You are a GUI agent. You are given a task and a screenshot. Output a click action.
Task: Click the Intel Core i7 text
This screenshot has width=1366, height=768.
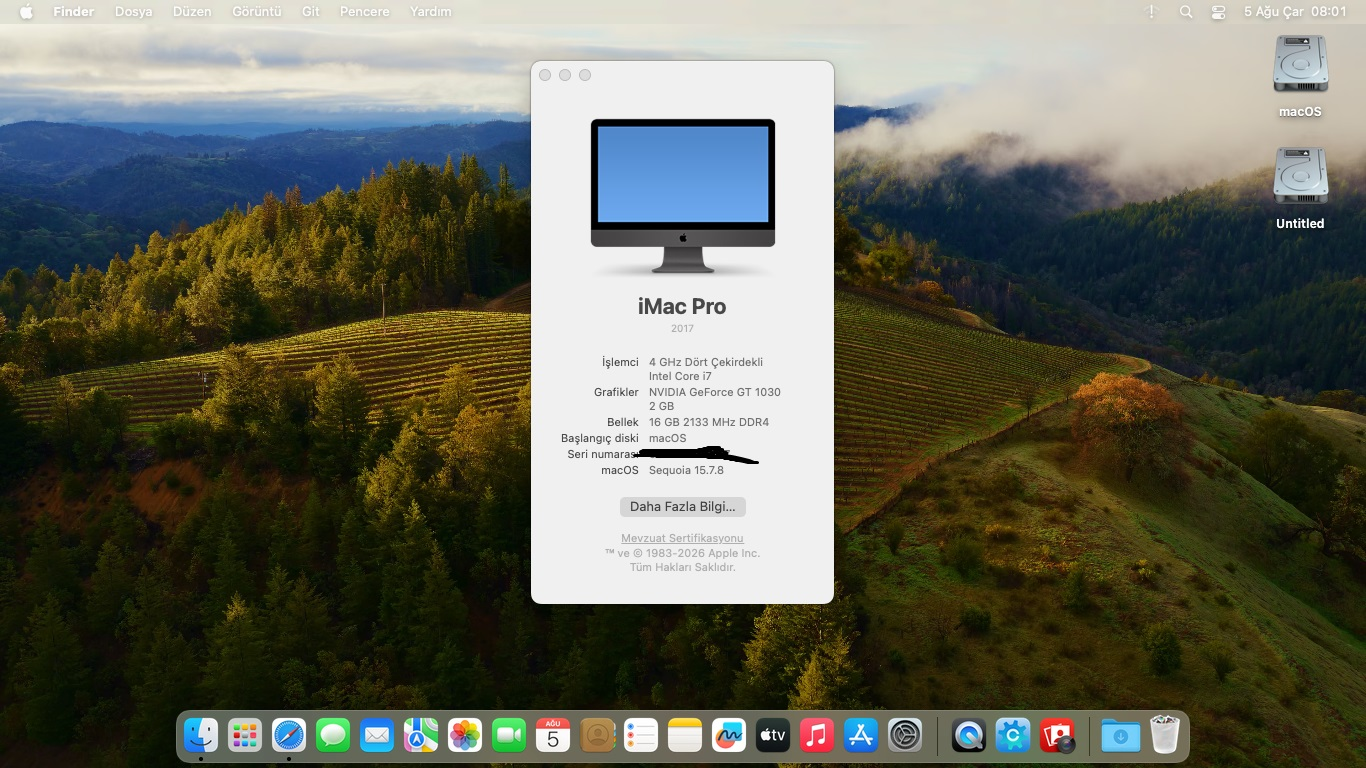[x=679, y=376]
